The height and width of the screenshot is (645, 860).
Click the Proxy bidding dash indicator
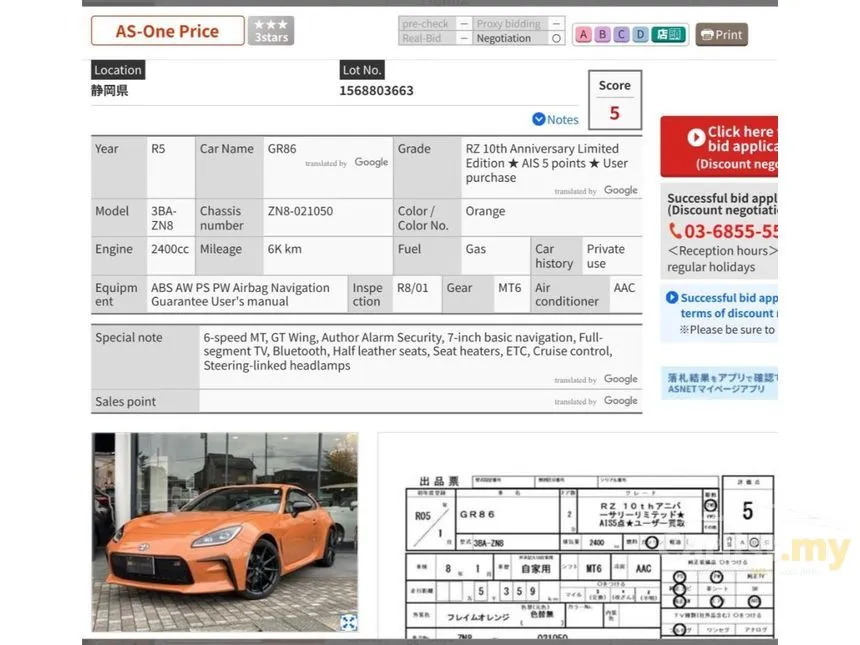(556, 24)
